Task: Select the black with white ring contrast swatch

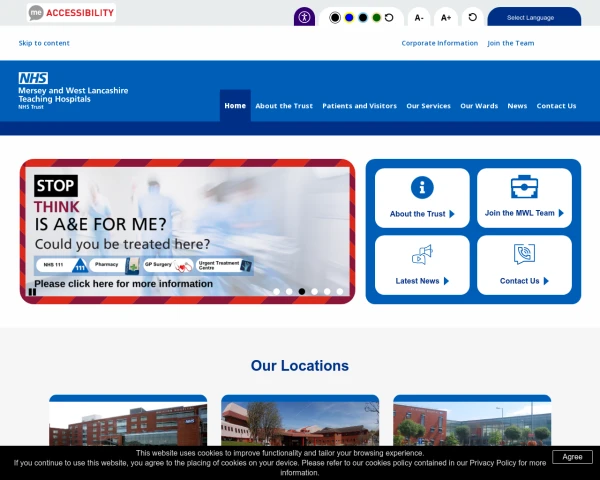Action: click(335, 18)
